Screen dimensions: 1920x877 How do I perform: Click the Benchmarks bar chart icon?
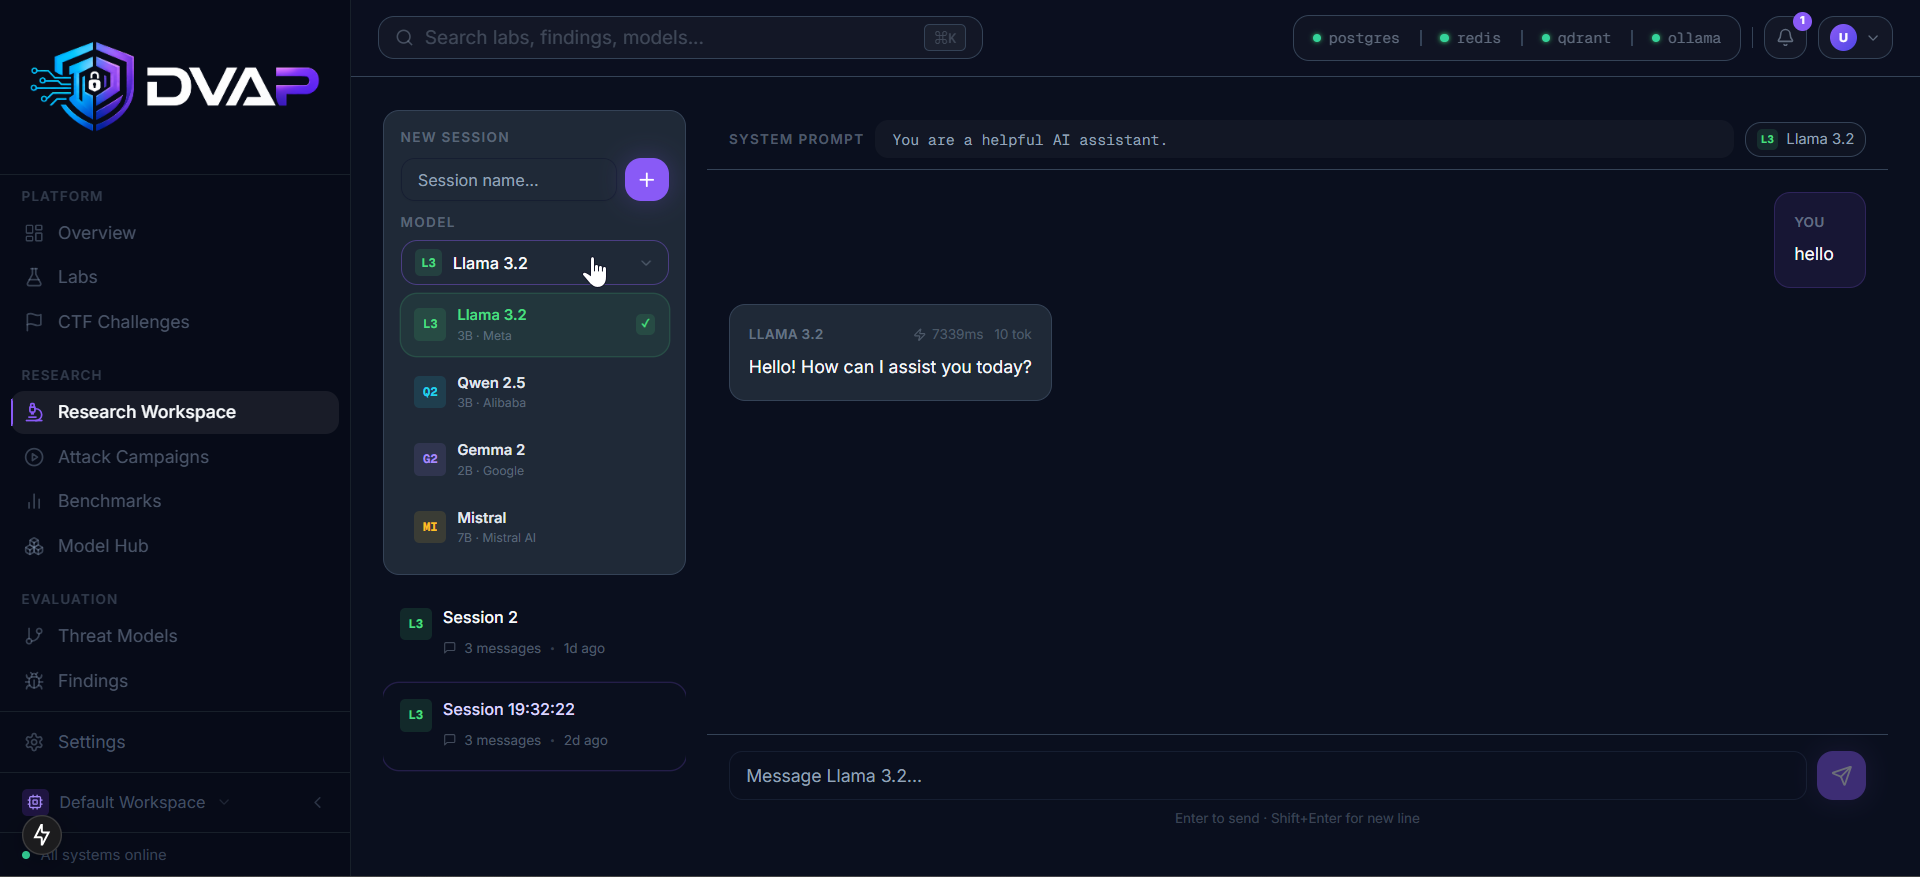coord(34,501)
